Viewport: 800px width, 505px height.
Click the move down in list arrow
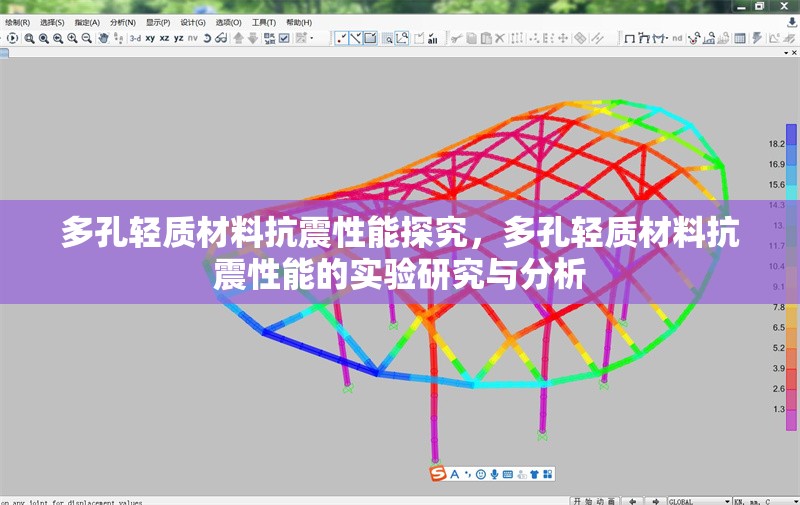[253, 38]
